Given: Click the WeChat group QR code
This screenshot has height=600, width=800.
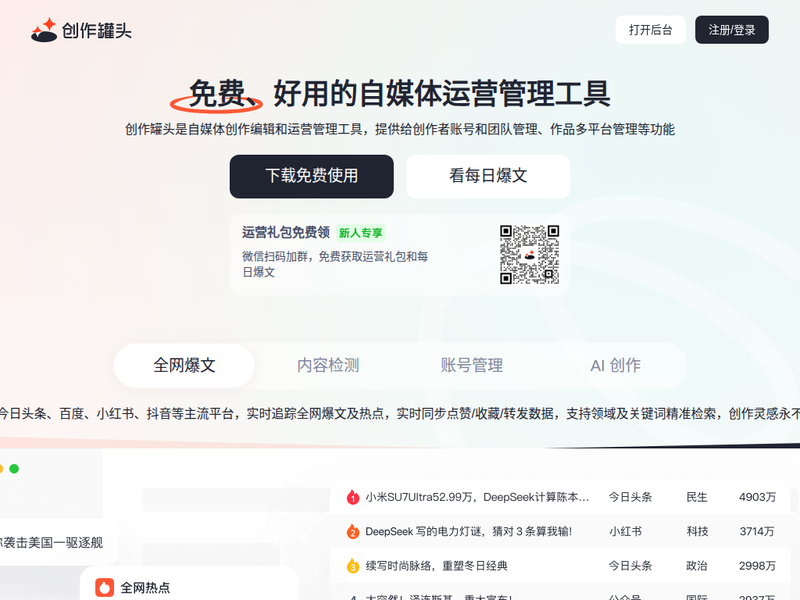Looking at the screenshot, I should coord(529,255).
